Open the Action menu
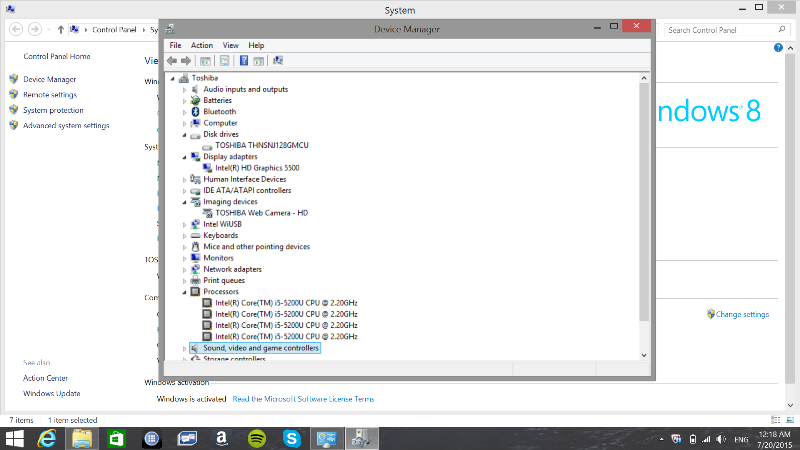 click(202, 45)
